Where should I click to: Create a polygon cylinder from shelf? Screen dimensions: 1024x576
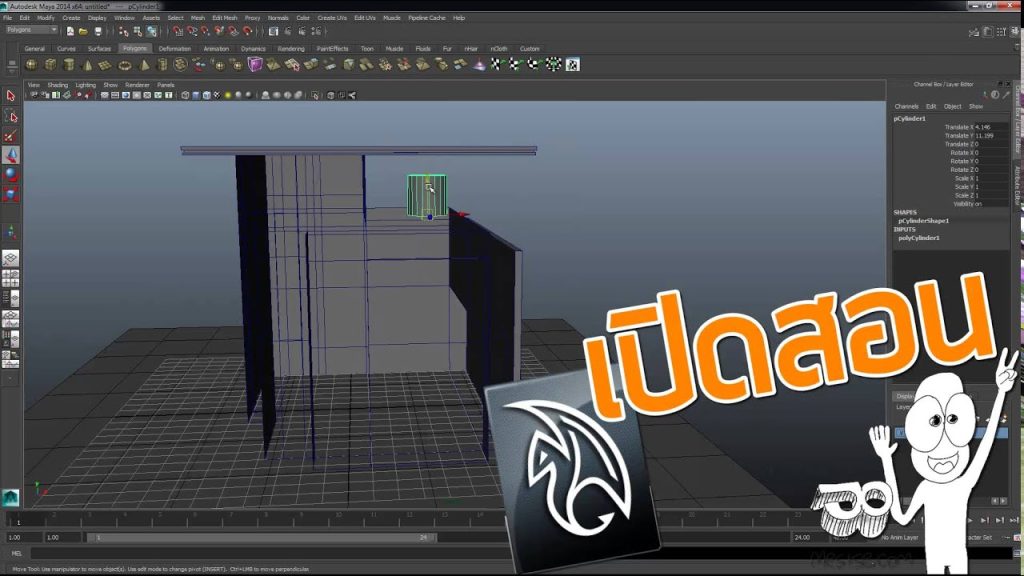(69, 65)
